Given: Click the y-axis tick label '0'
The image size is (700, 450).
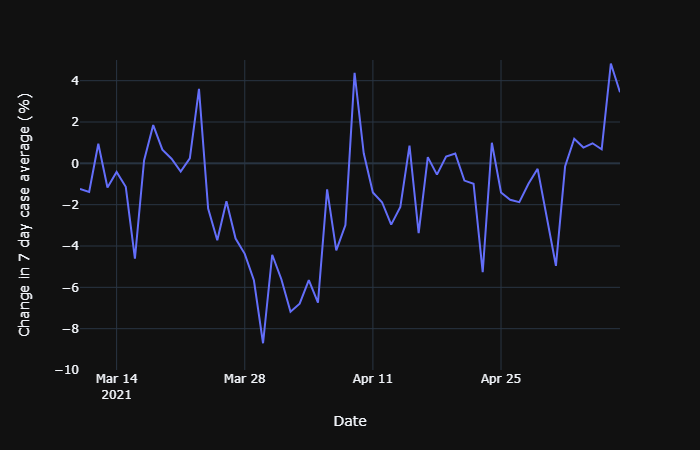Looking at the screenshot, I should click(75, 163).
